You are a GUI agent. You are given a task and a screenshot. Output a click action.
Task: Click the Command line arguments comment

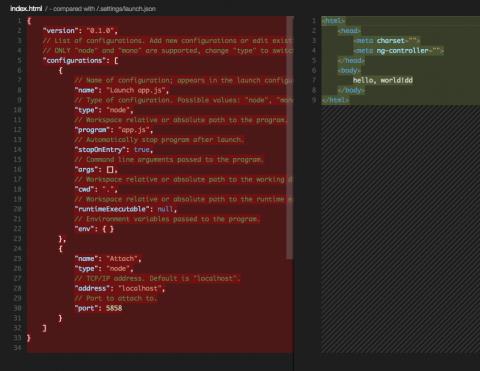tap(169, 160)
